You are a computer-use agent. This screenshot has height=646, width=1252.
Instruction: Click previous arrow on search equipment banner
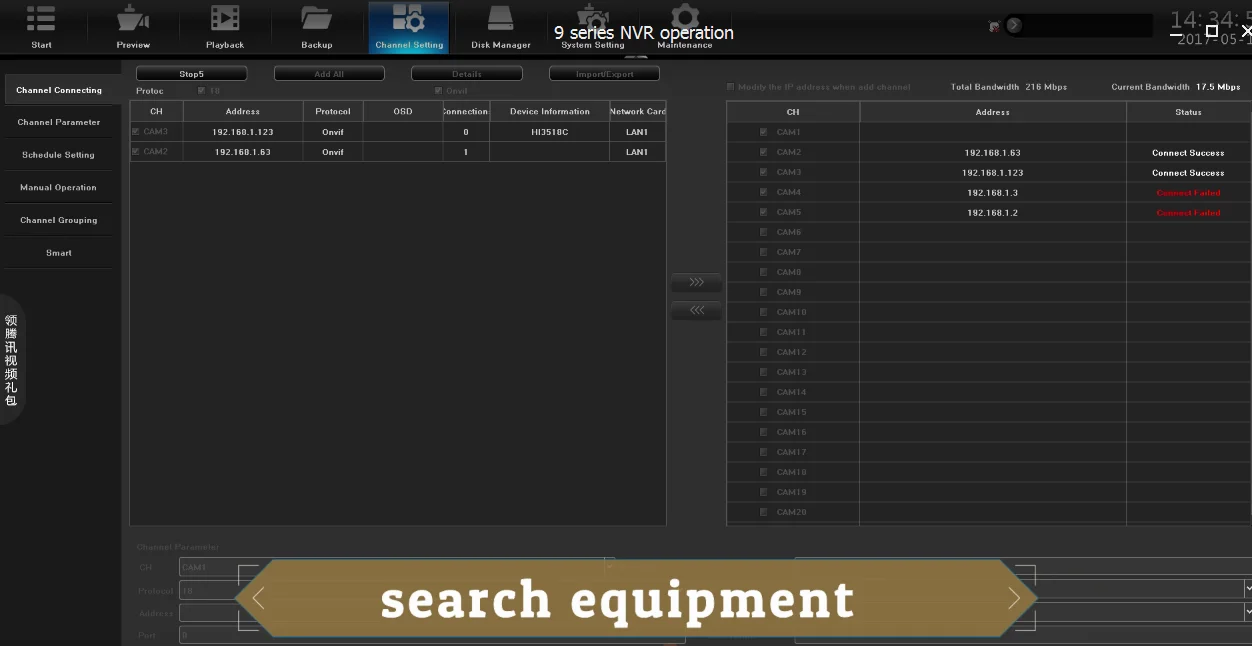click(x=259, y=598)
